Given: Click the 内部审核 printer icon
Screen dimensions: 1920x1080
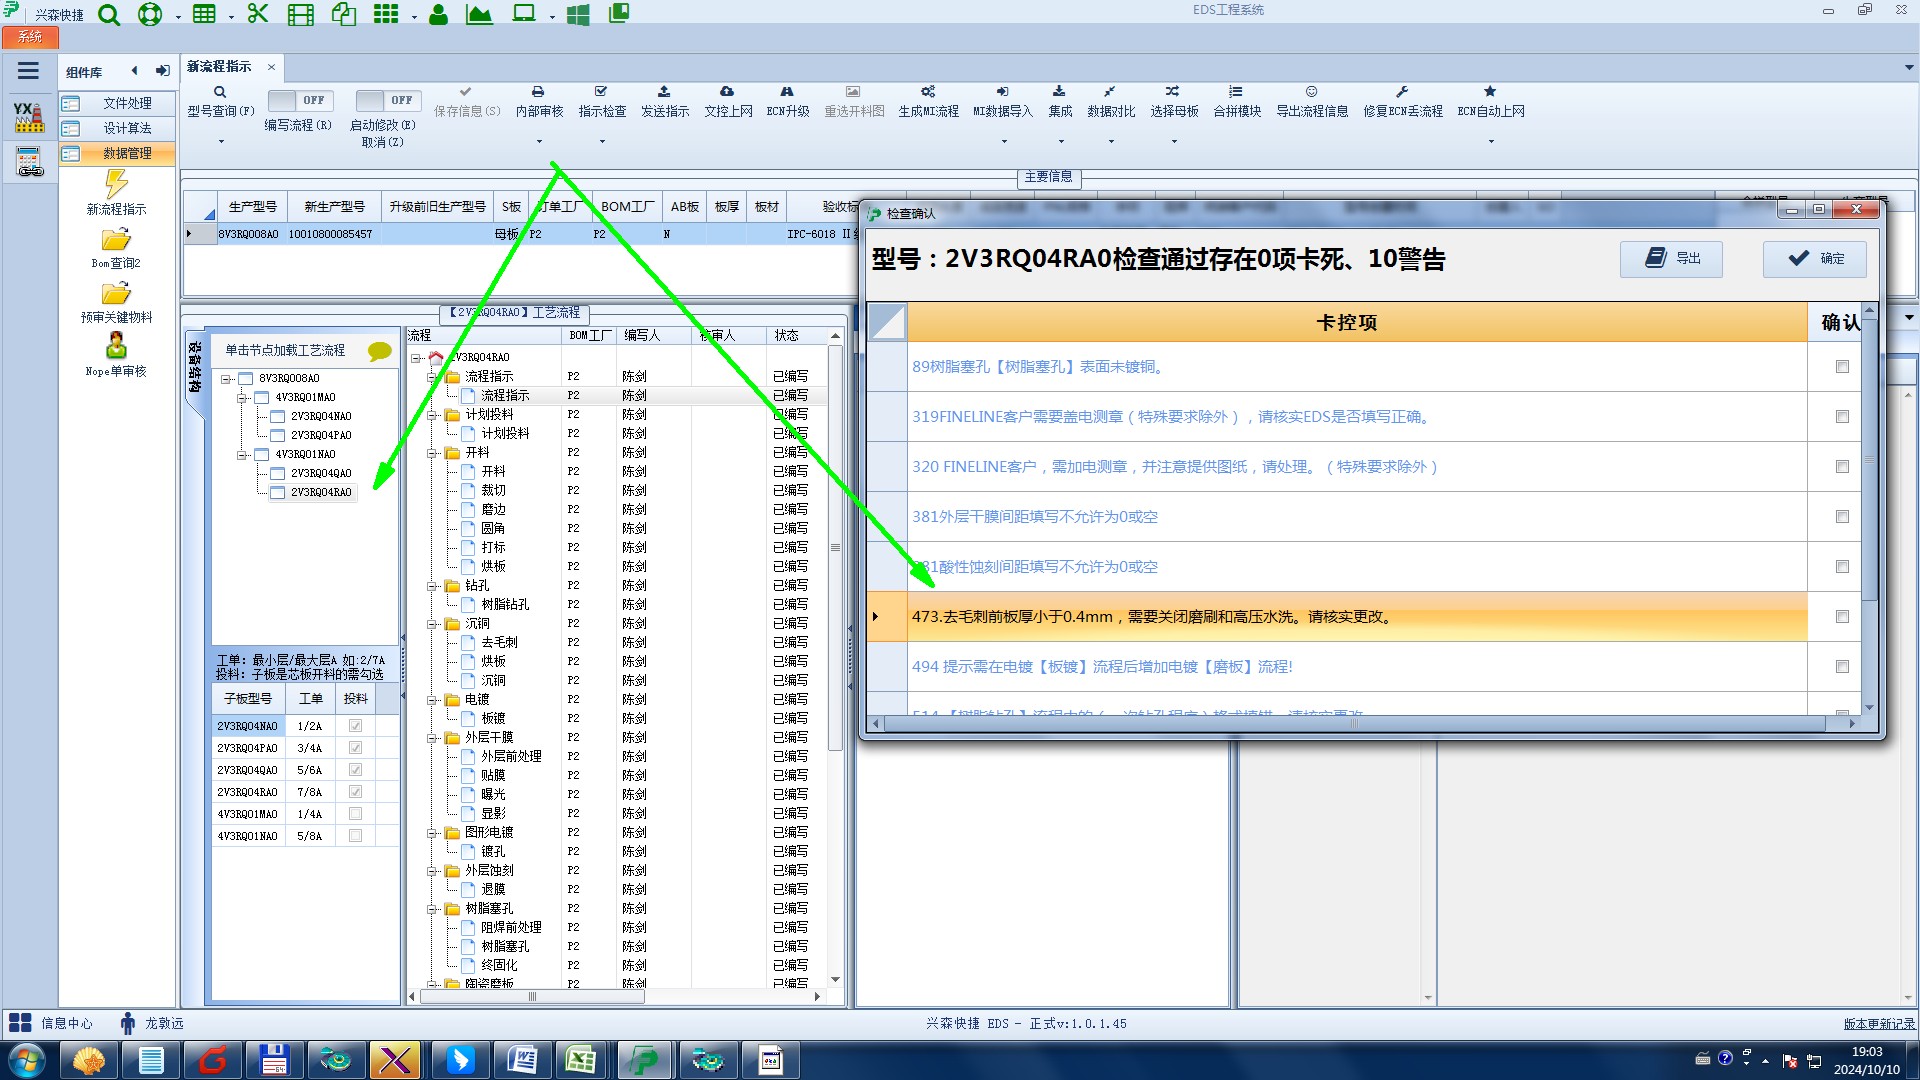Looking at the screenshot, I should 538,91.
